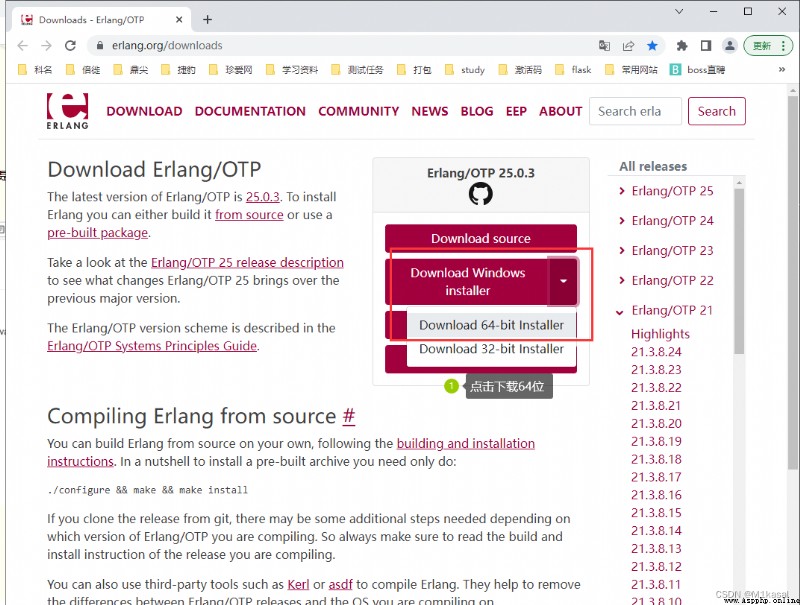This screenshot has width=800, height=605.
Task: Open the boss bookmark
Action: [697, 69]
